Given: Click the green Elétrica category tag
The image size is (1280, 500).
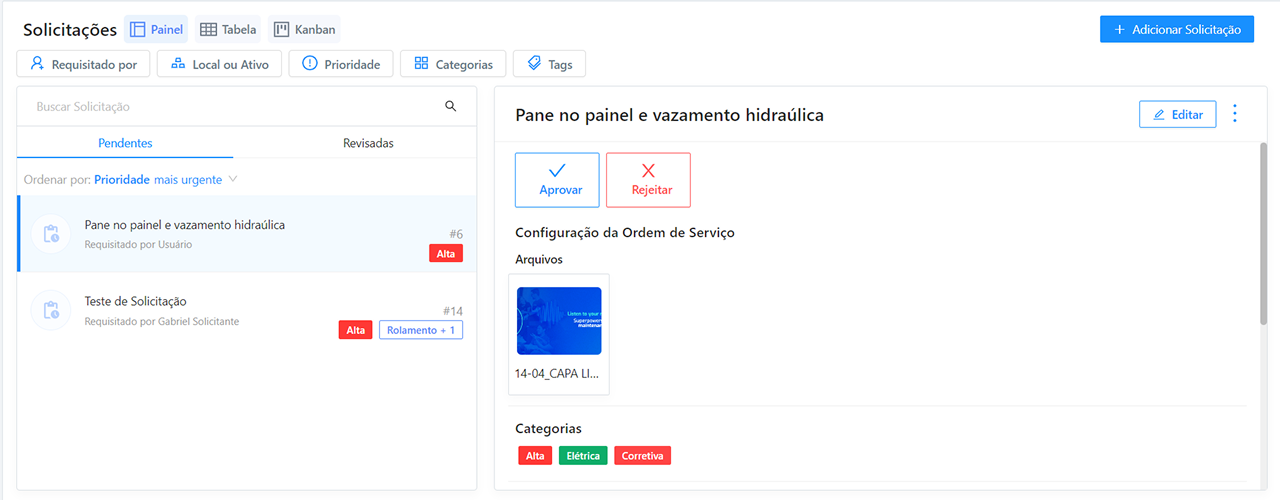Looking at the screenshot, I should point(583,456).
